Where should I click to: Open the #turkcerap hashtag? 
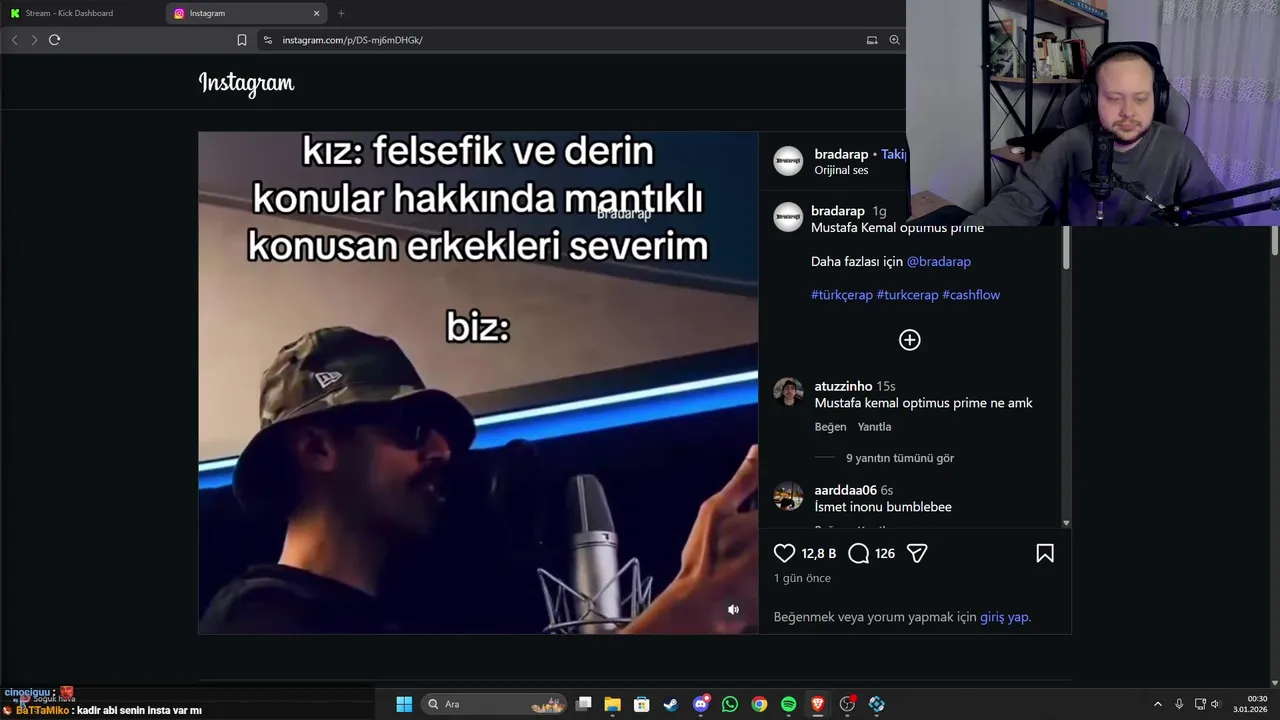click(907, 295)
